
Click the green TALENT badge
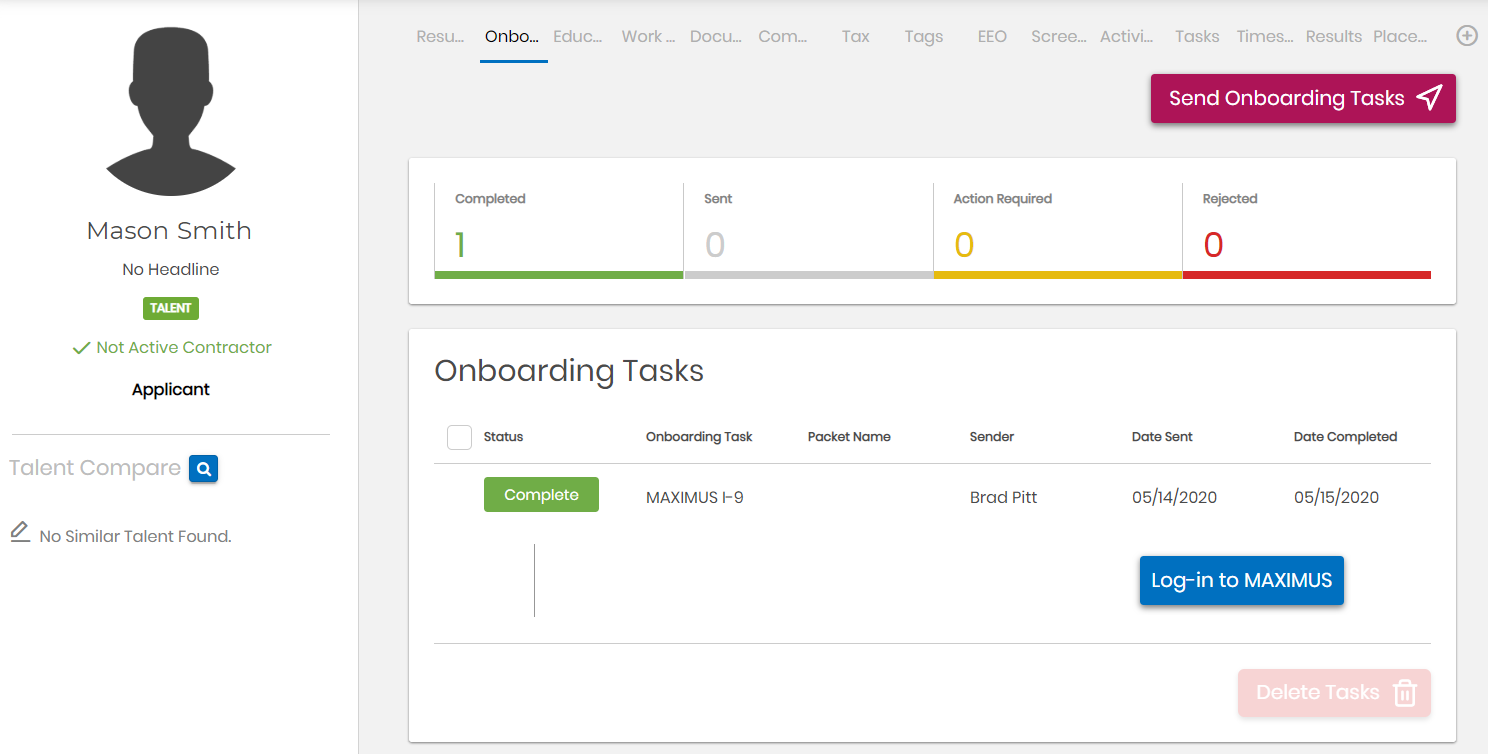coord(170,308)
